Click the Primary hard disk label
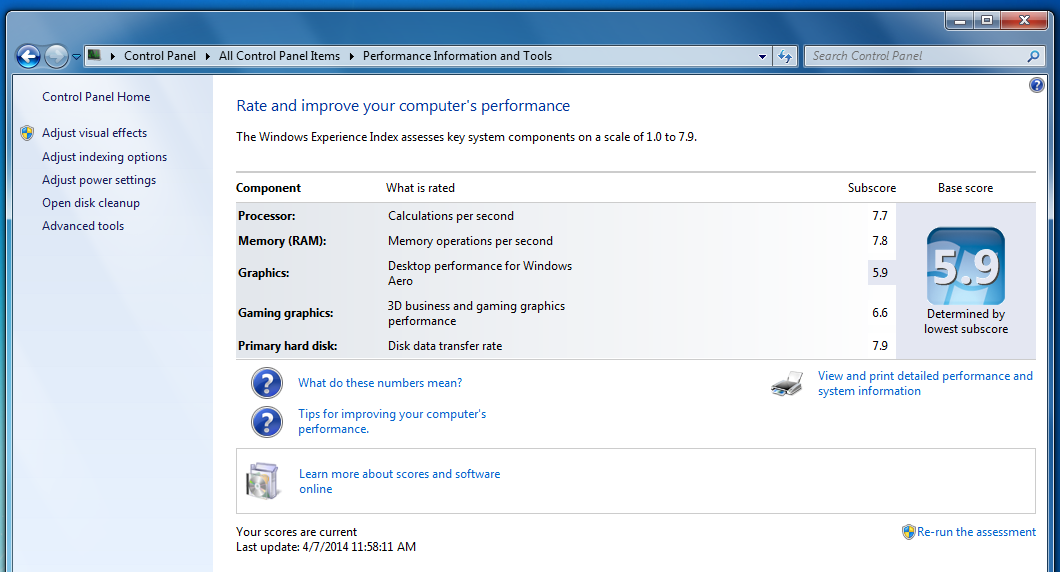The width and height of the screenshot is (1060, 572). click(287, 345)
